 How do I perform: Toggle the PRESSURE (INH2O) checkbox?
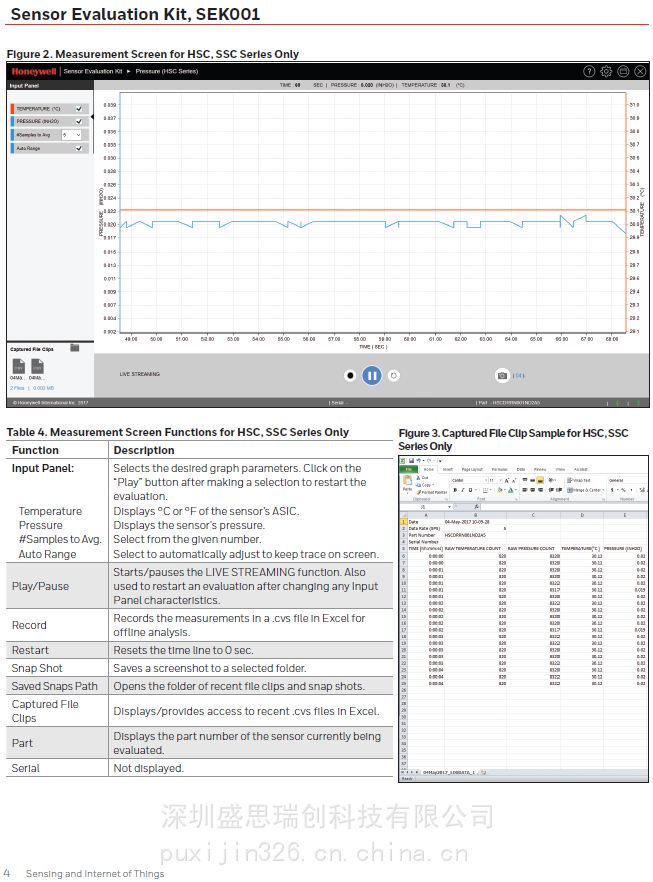point(79,122)
